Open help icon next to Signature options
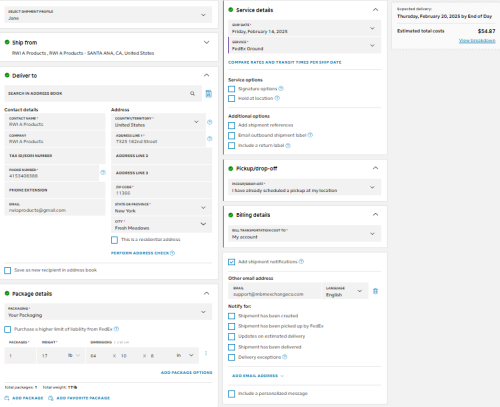The image size is (500, 407). (x=281, y=88)
